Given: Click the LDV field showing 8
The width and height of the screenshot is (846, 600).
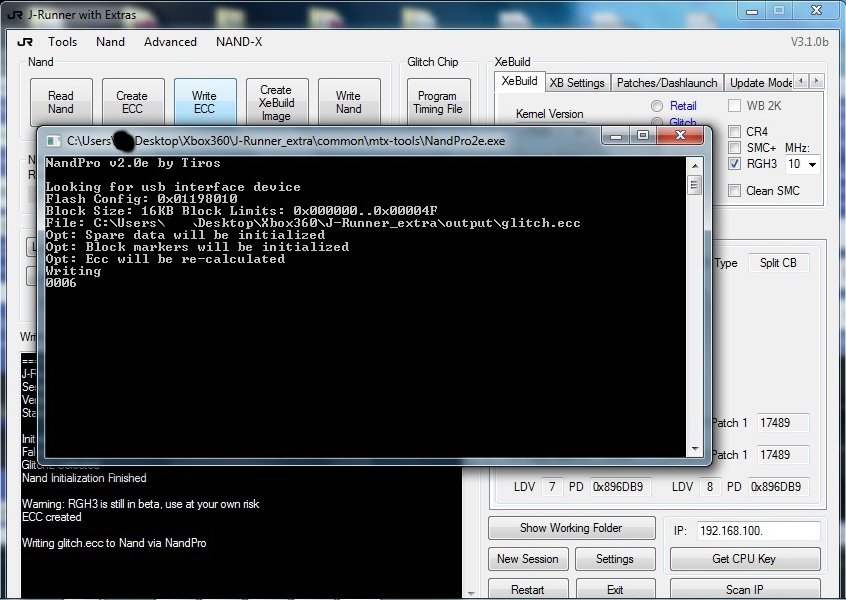Looking at the screenshot, I should (x=710, y=487).
